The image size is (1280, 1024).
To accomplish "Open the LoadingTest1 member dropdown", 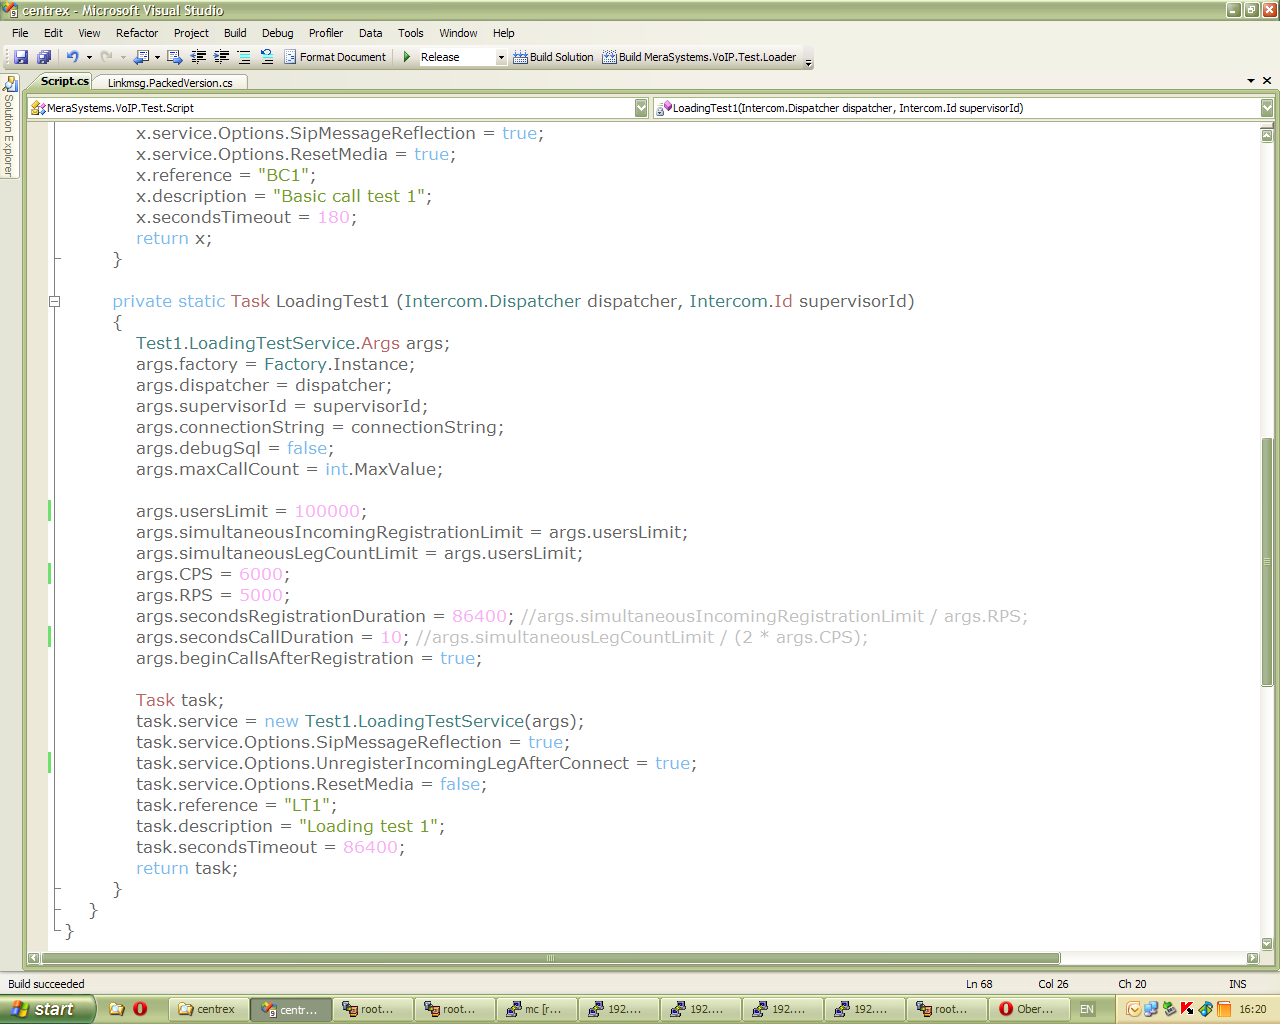I will pyautogui.click(x=1267, y=108).
